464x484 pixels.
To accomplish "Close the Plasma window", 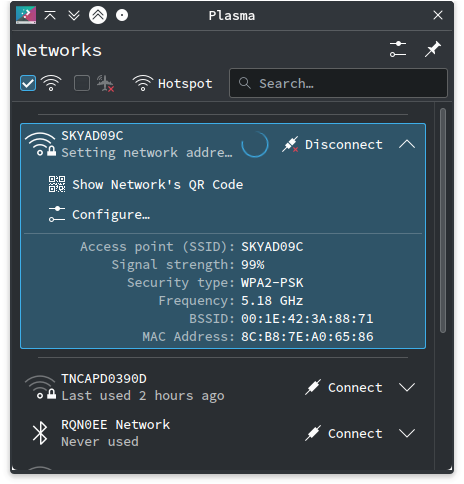I will click(x=438, y=15).
